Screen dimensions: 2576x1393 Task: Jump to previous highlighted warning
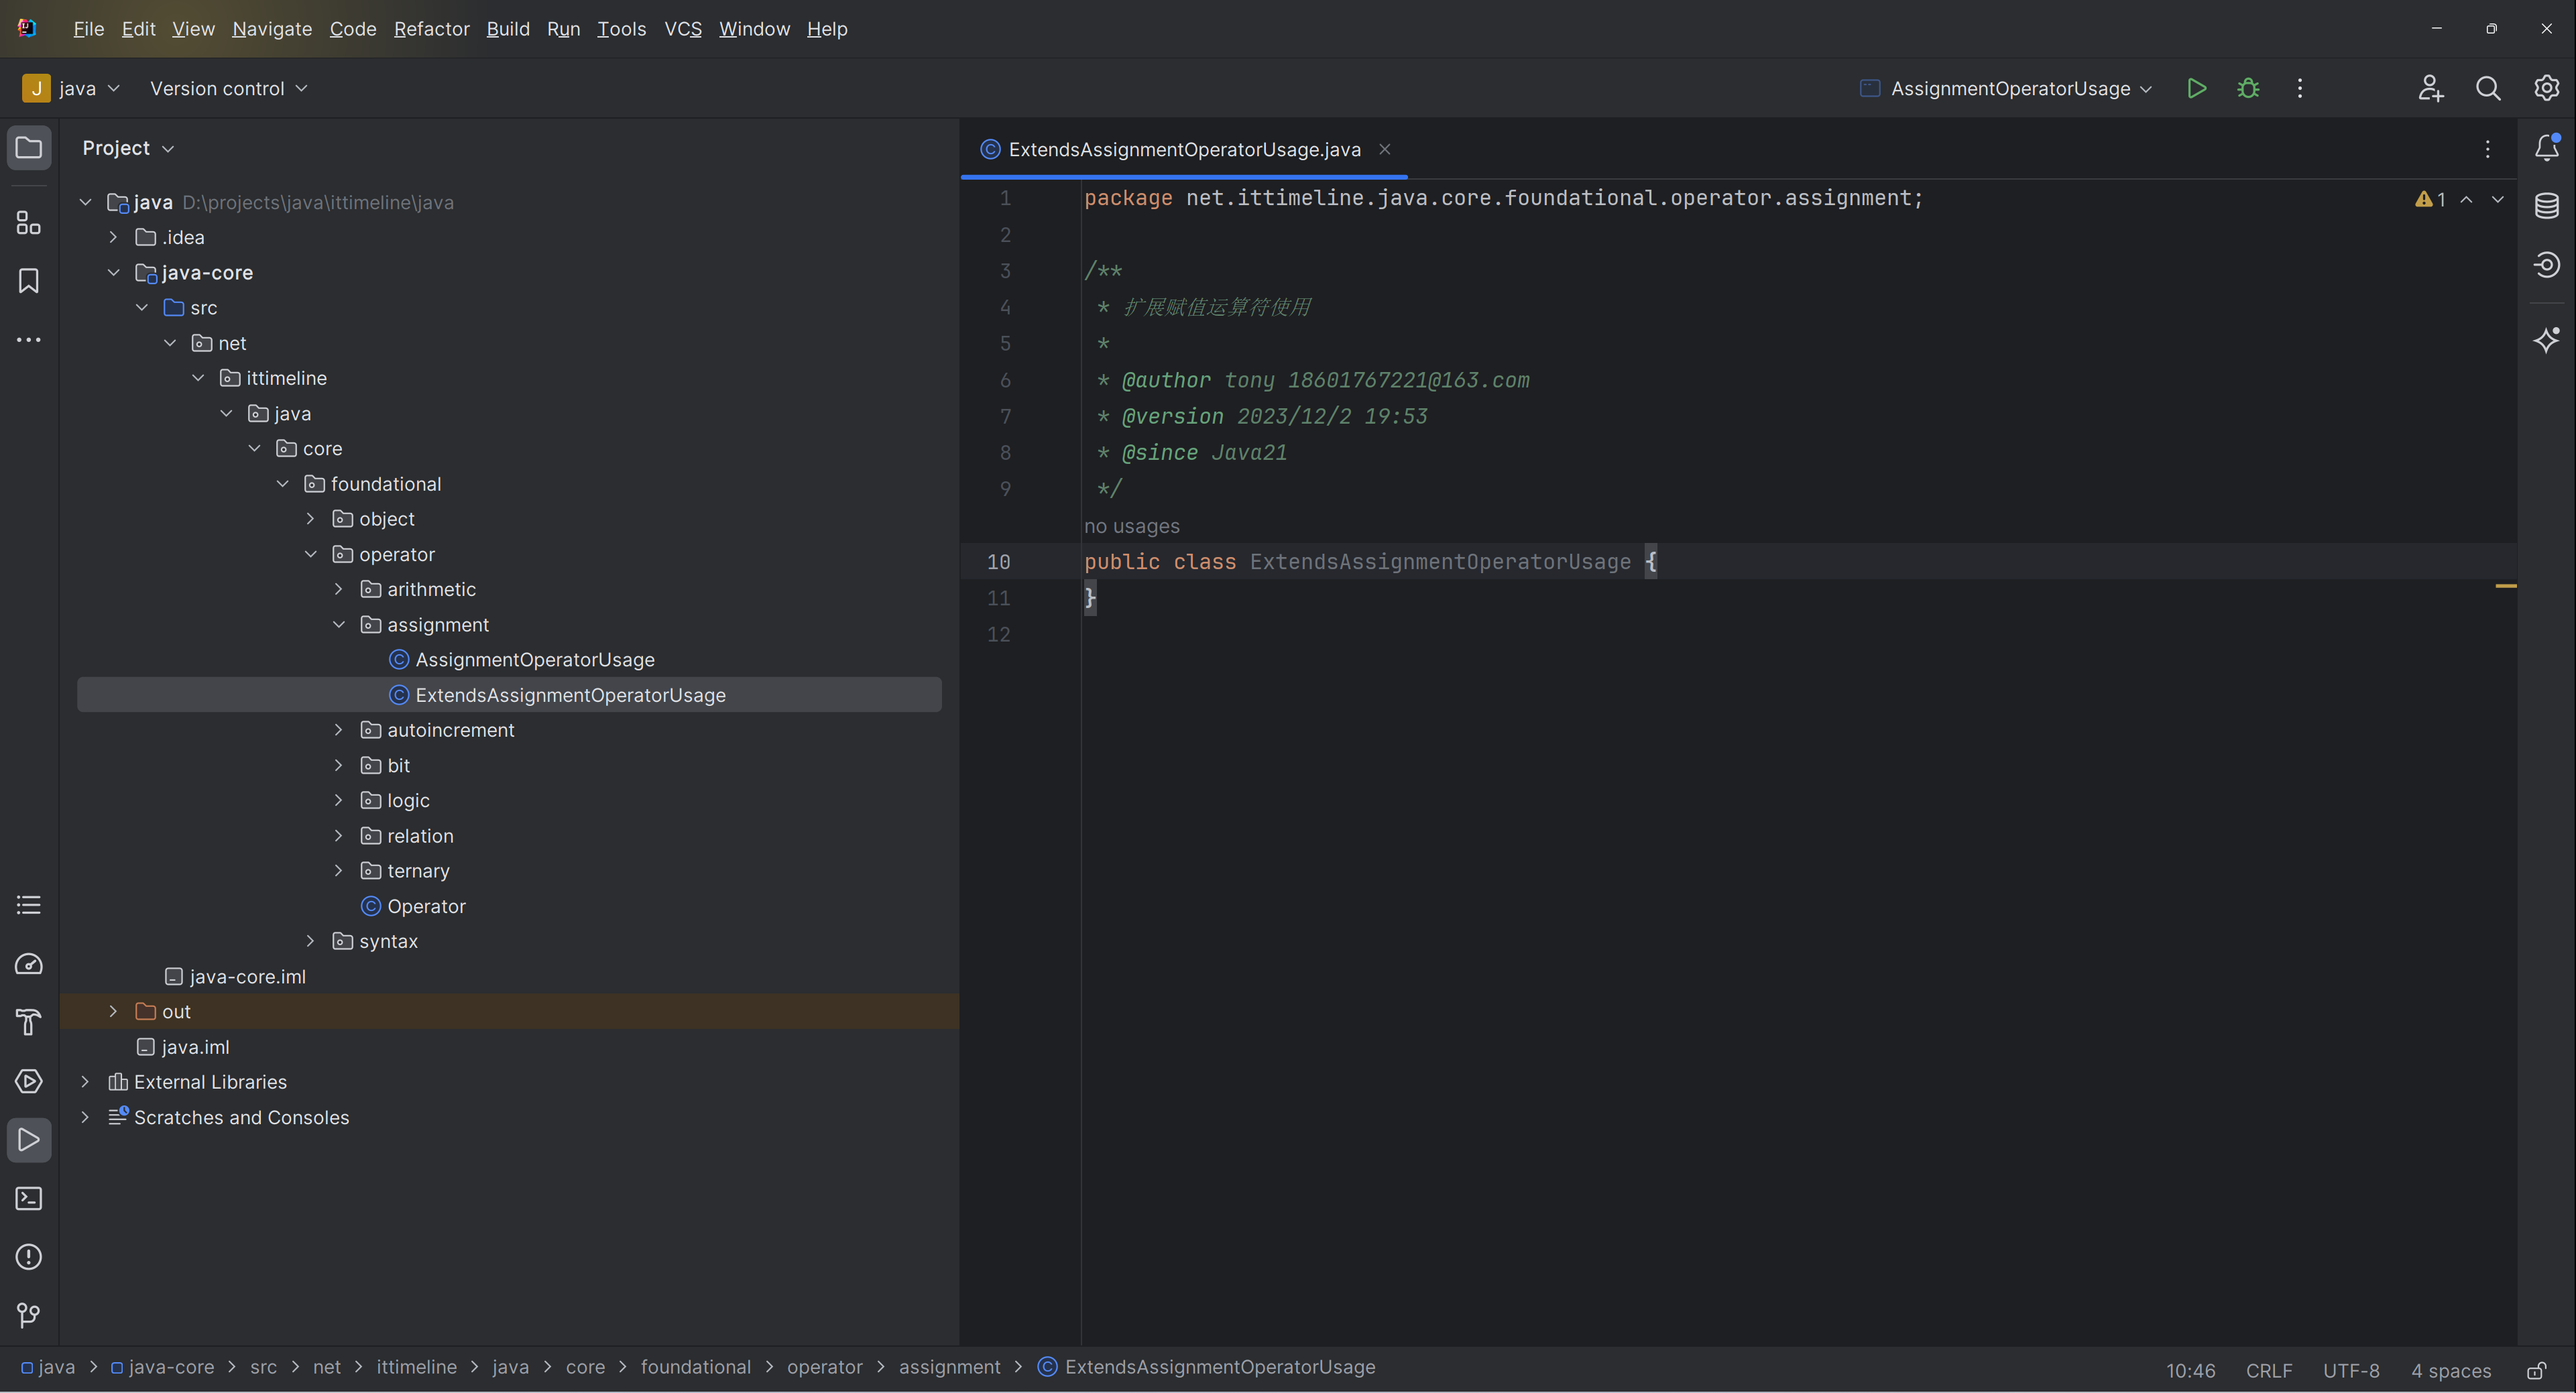[2467, 199]
